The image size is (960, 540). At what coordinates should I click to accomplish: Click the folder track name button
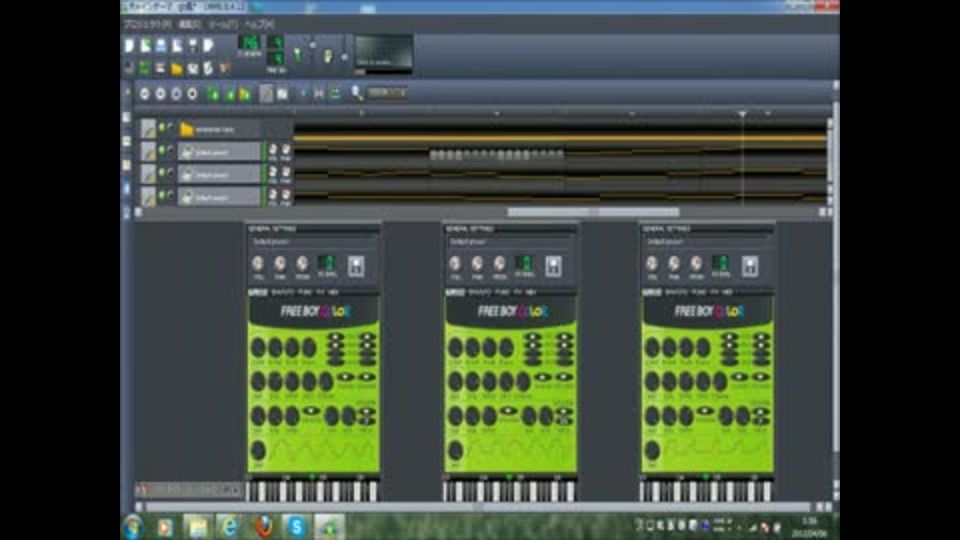[x=219, y=130]
